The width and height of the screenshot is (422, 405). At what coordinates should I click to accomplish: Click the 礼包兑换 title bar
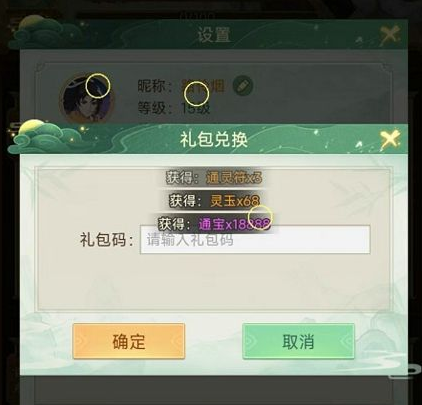214,139
